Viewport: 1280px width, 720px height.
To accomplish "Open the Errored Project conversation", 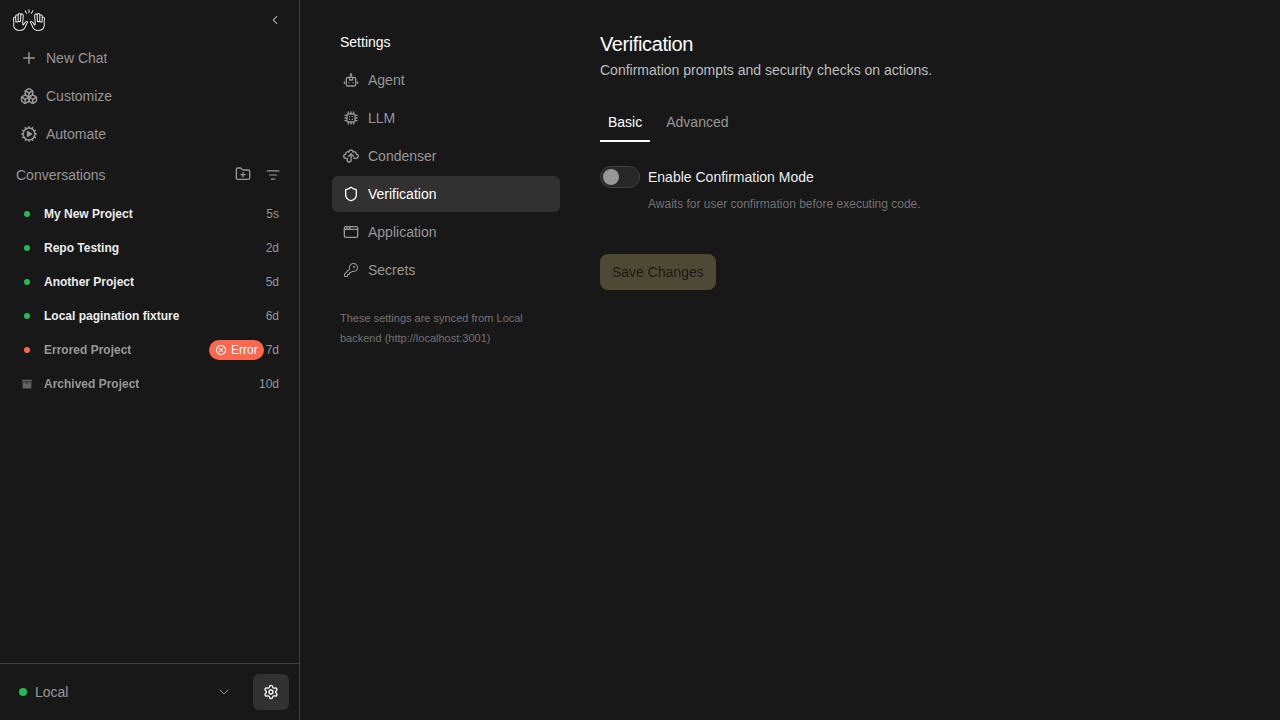I will coord(150,350).
